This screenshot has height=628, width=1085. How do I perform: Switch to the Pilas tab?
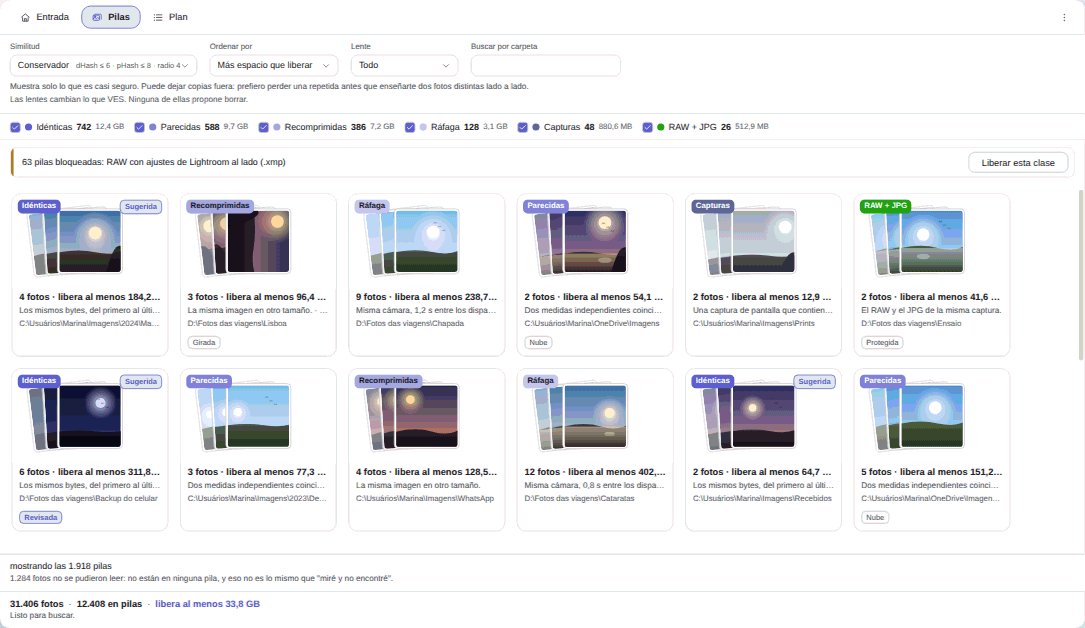pyautogui.click(x=111, y=17)
